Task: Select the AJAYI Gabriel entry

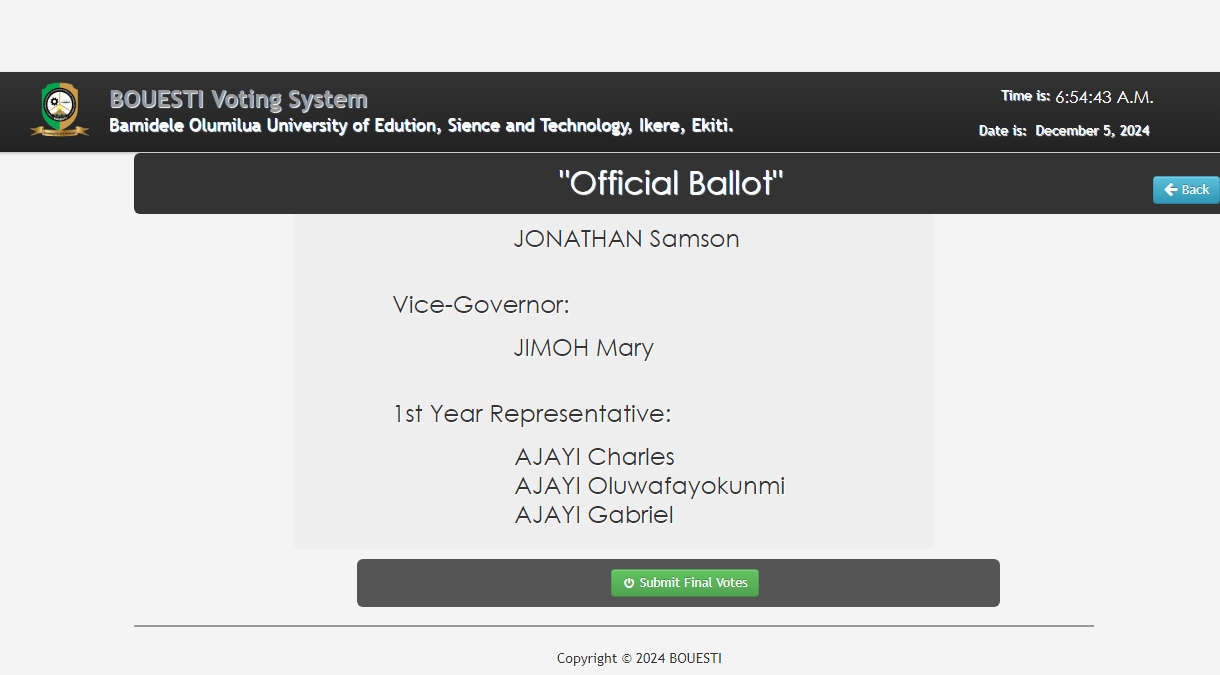Action: tap(593, 515)
